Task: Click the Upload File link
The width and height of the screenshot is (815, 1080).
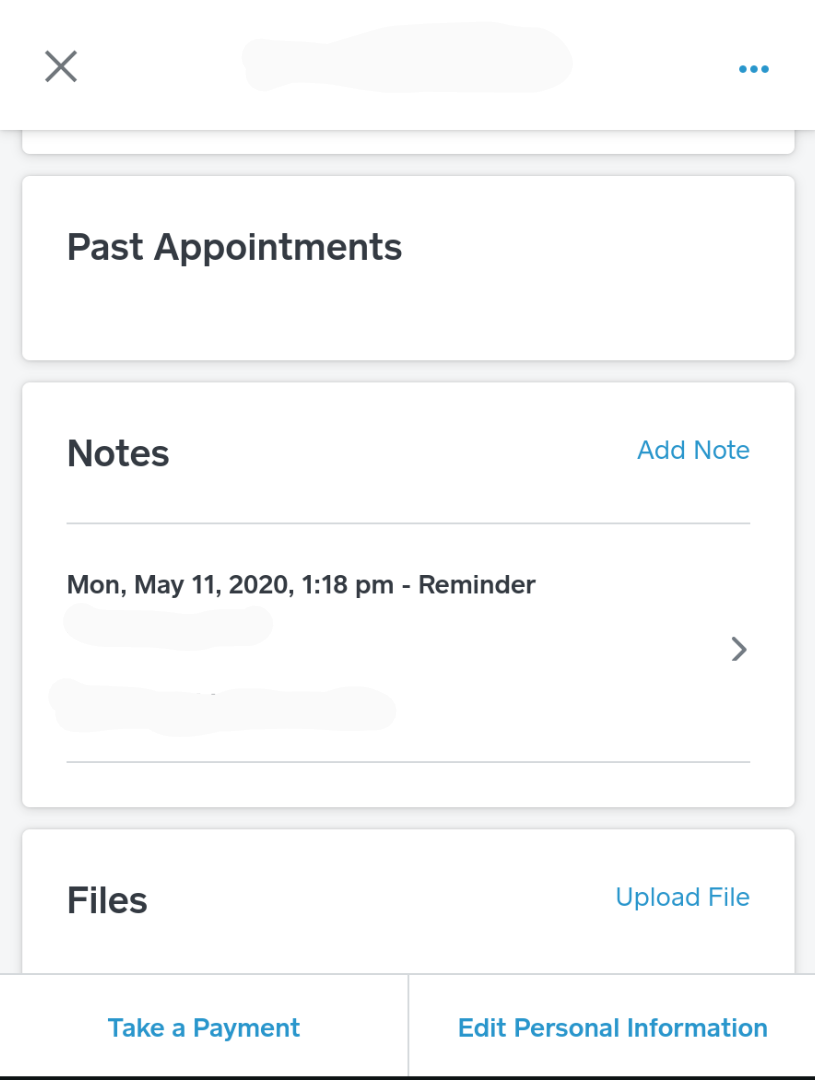Action: [682, 897]
